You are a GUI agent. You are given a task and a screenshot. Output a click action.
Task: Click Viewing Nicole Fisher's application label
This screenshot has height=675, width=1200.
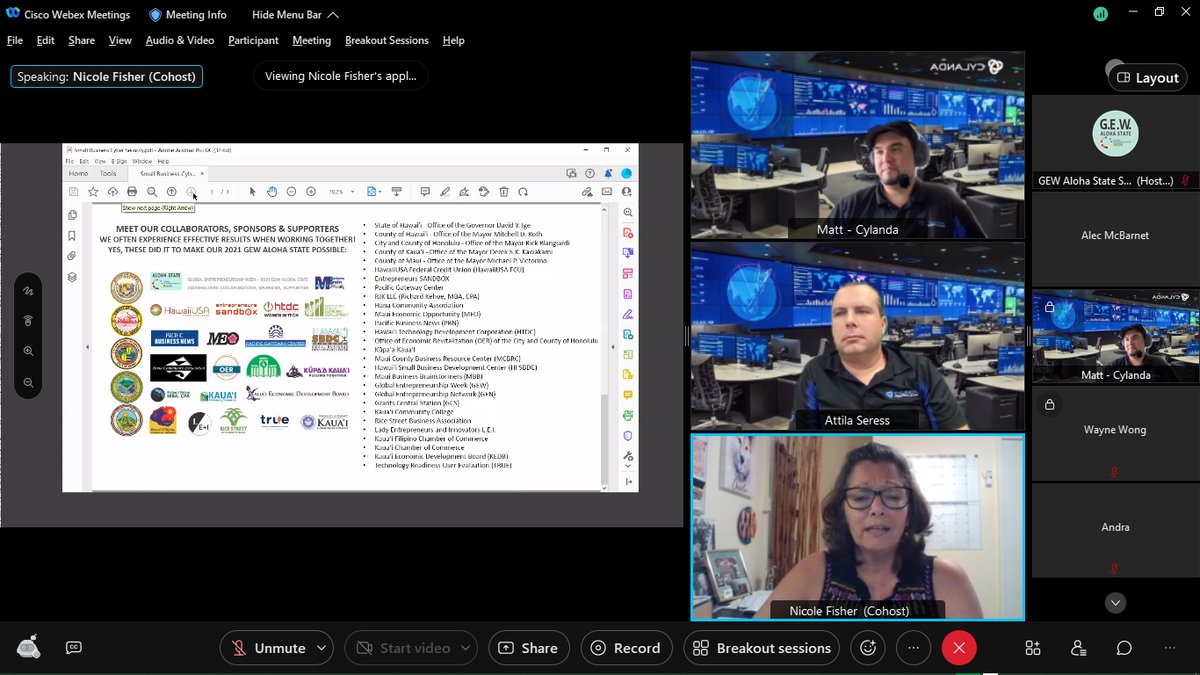tap(340, 76)
